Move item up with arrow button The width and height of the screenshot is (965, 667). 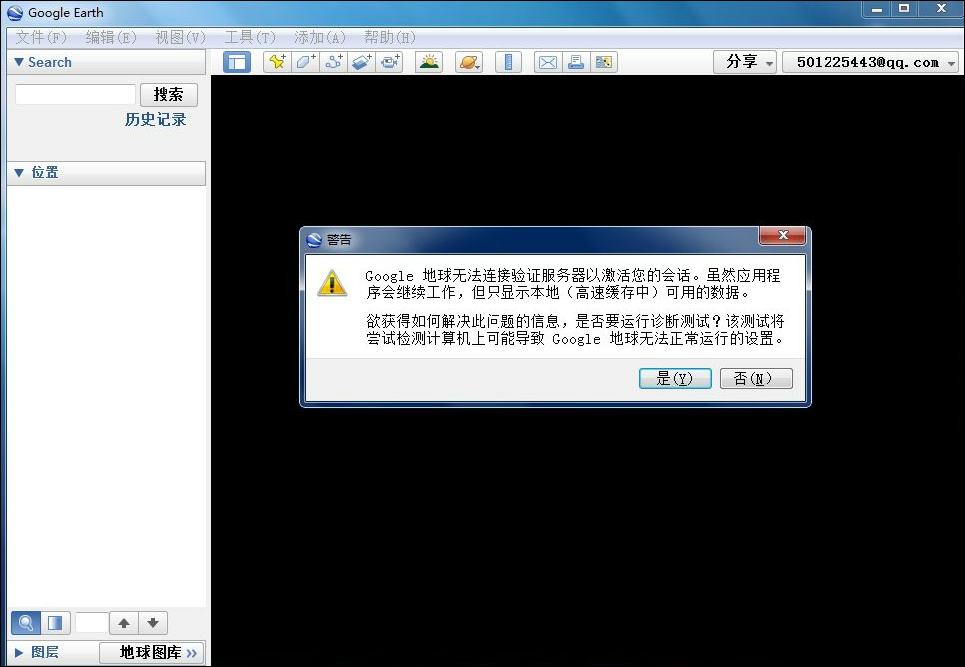(x=124, y=623)
